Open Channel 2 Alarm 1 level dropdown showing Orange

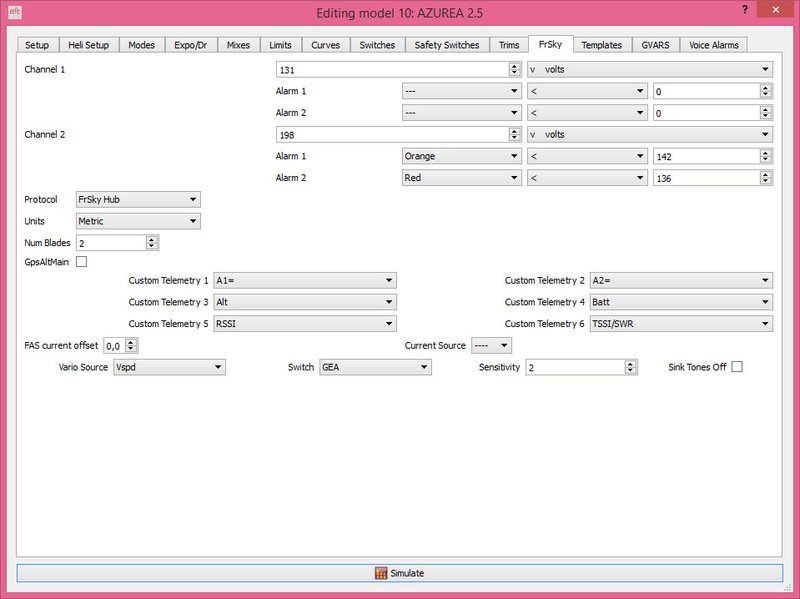[x=462, y=156]
